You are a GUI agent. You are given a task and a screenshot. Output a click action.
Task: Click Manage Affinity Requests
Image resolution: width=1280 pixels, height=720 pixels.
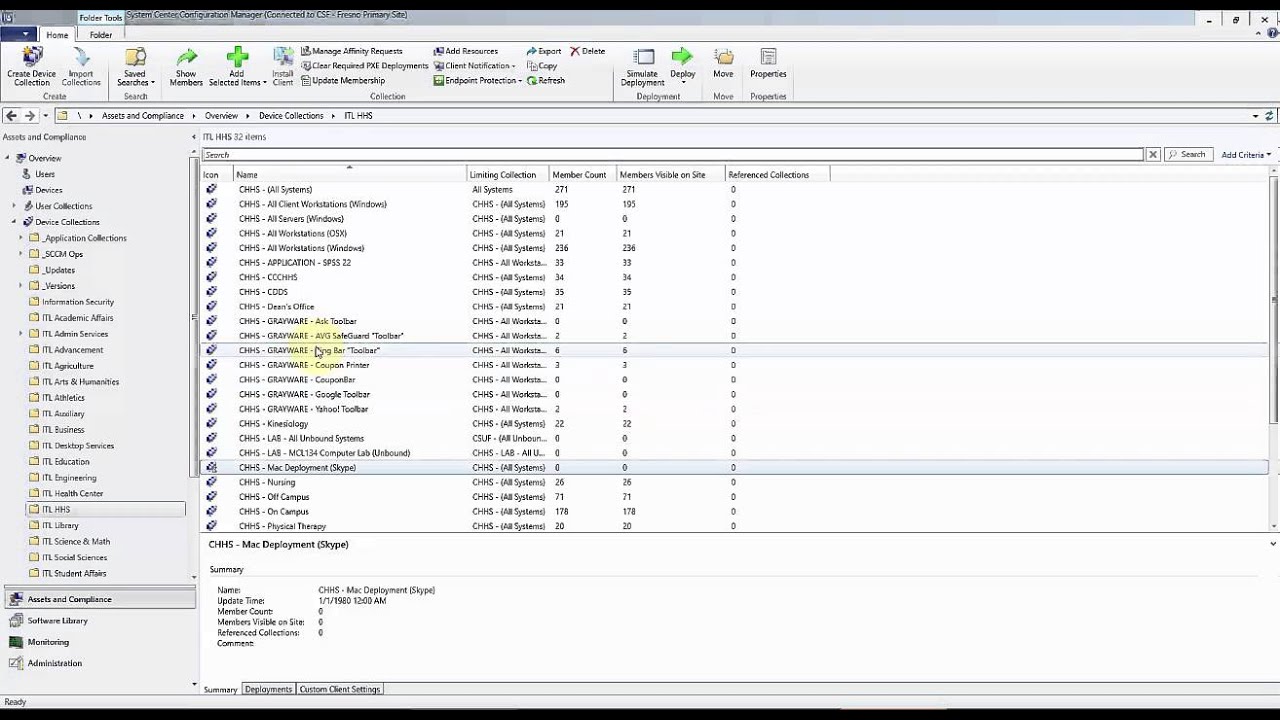(x=351, y=51)
